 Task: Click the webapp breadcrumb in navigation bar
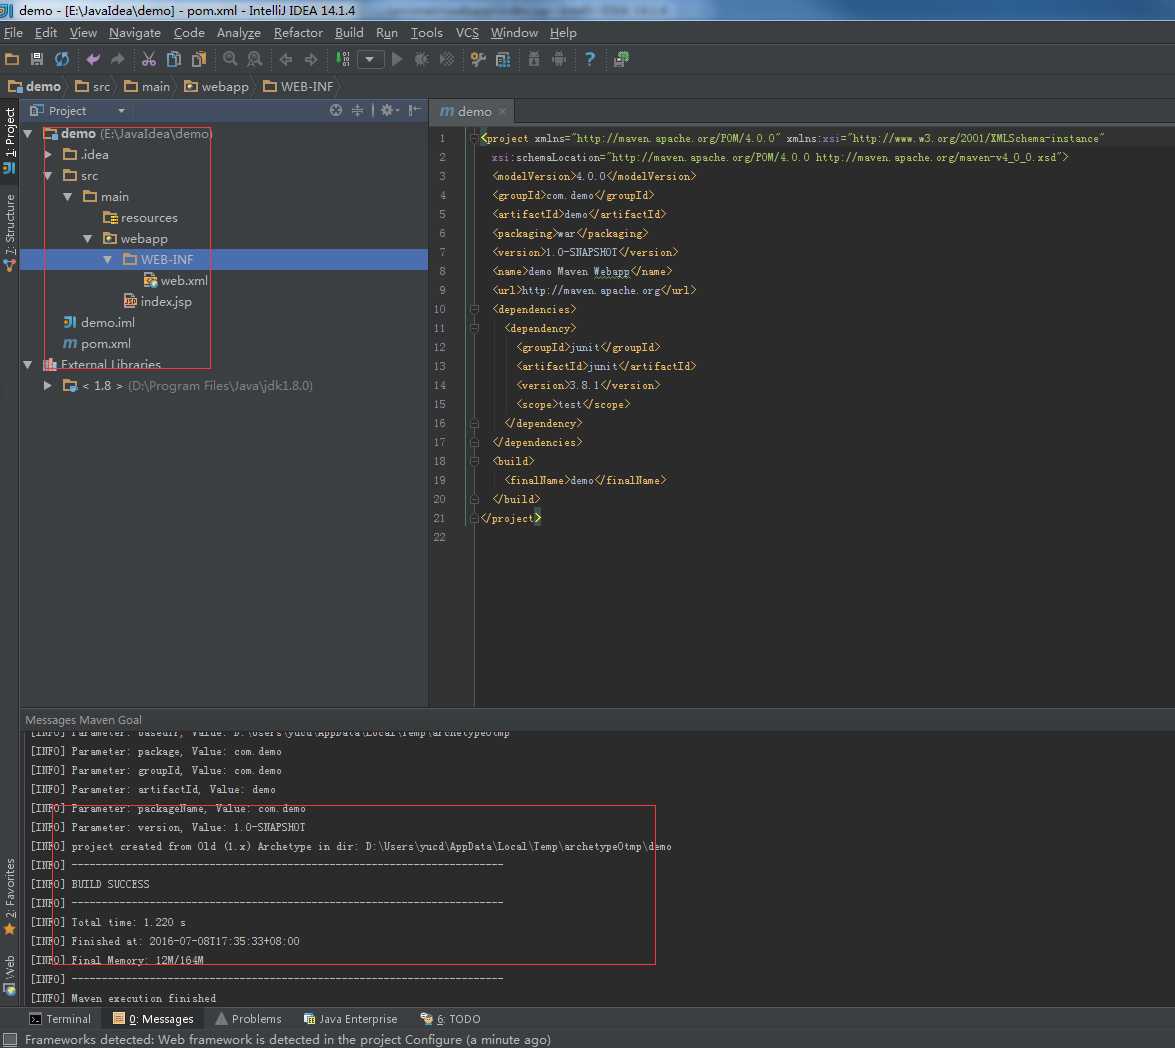pos(217,86)
